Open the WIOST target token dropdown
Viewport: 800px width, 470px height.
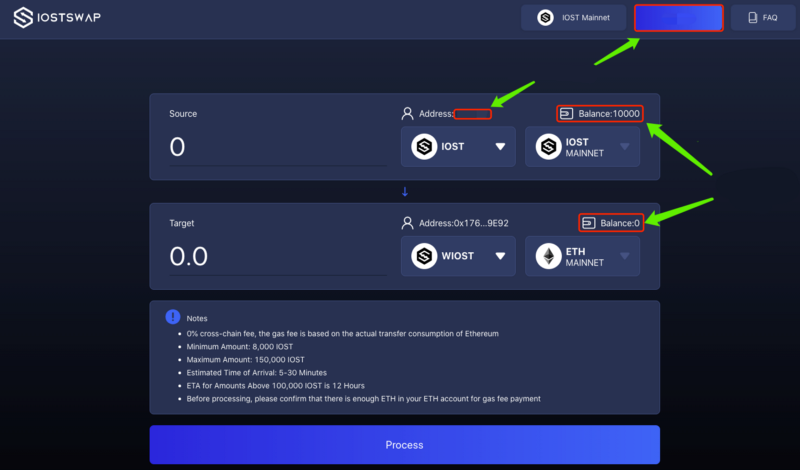point(458,256)
